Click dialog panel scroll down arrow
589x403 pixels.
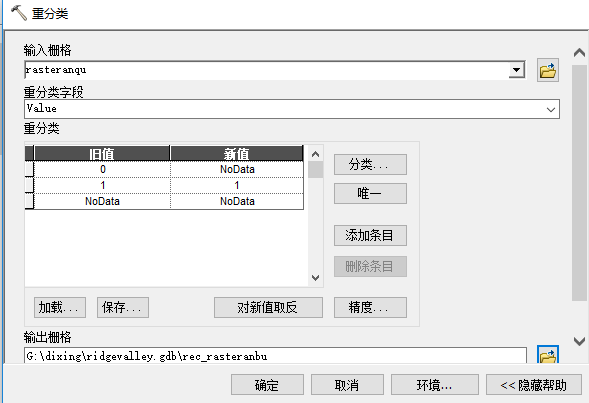click(579, 341)
